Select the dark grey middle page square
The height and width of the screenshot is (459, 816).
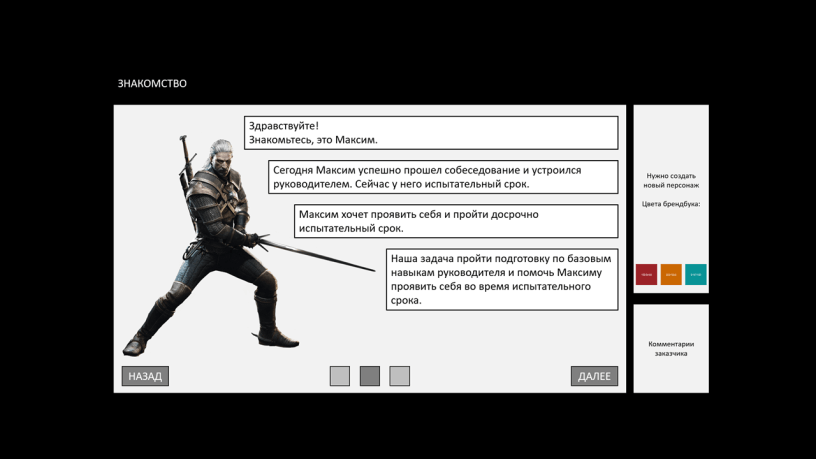click(x=369, y=376)
